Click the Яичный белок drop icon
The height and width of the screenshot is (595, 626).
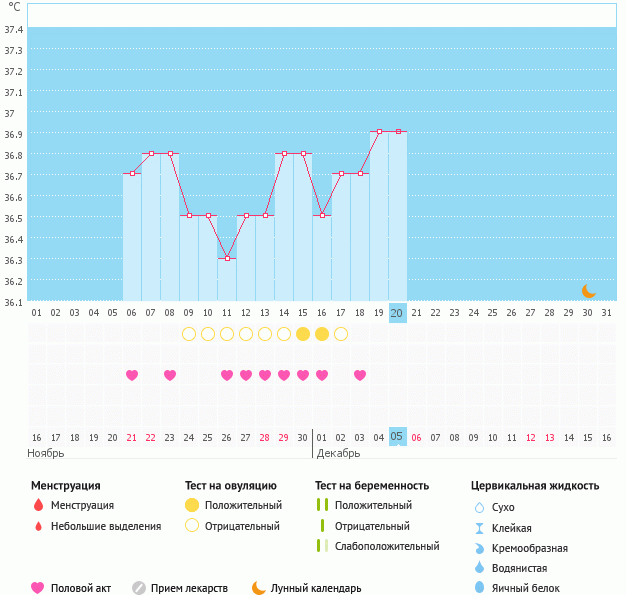pyautogui.click(x=479, y=588)
